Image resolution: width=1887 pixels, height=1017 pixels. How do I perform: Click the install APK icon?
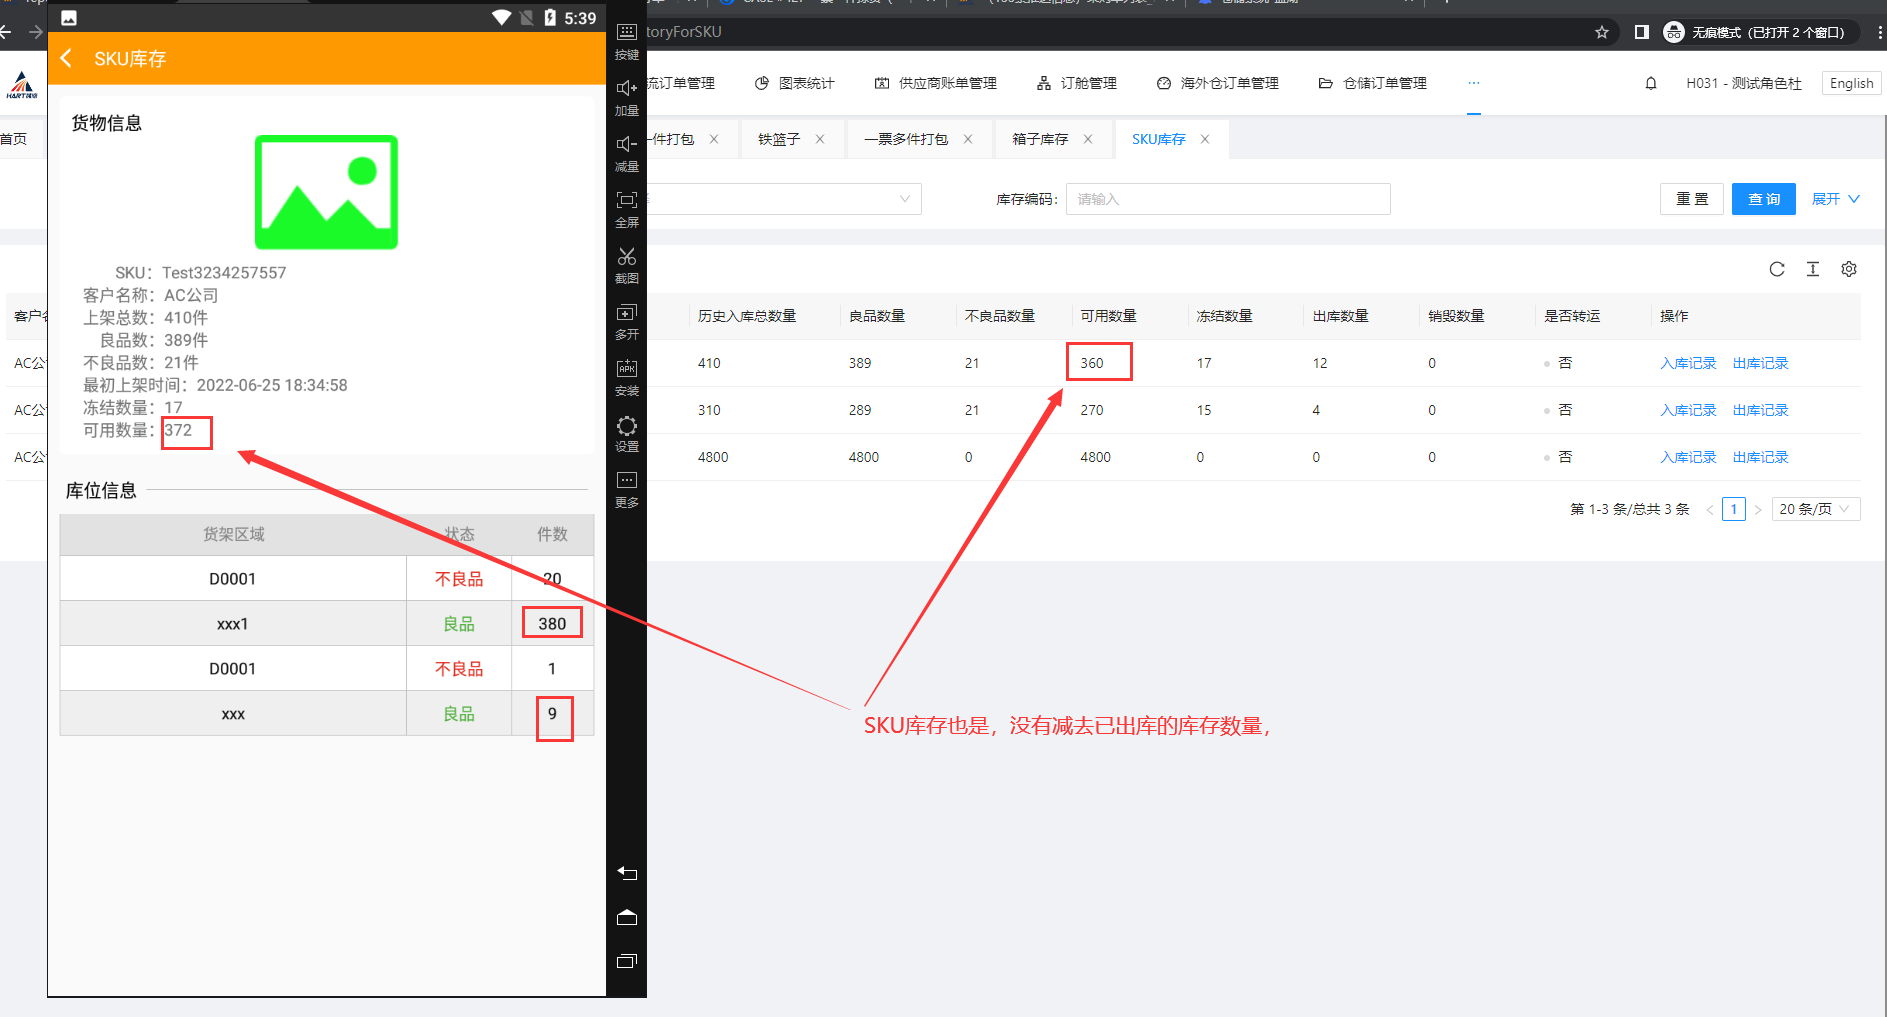(x=627, y=369)
